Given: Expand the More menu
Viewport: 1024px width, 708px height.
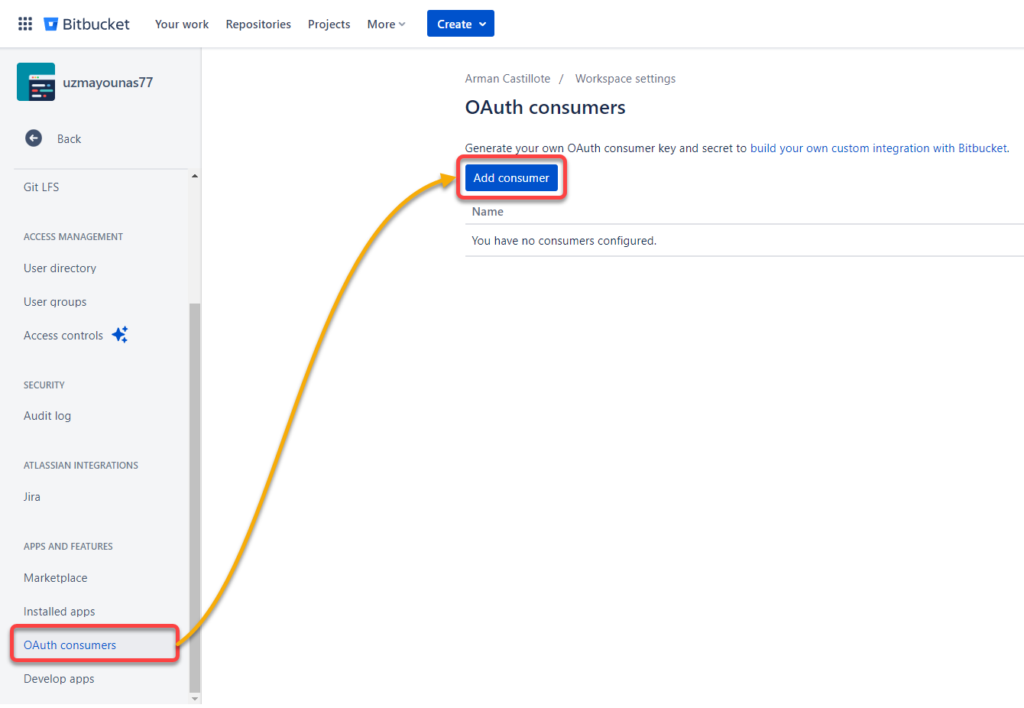Looking at the screenshot, I should [386, 24].
